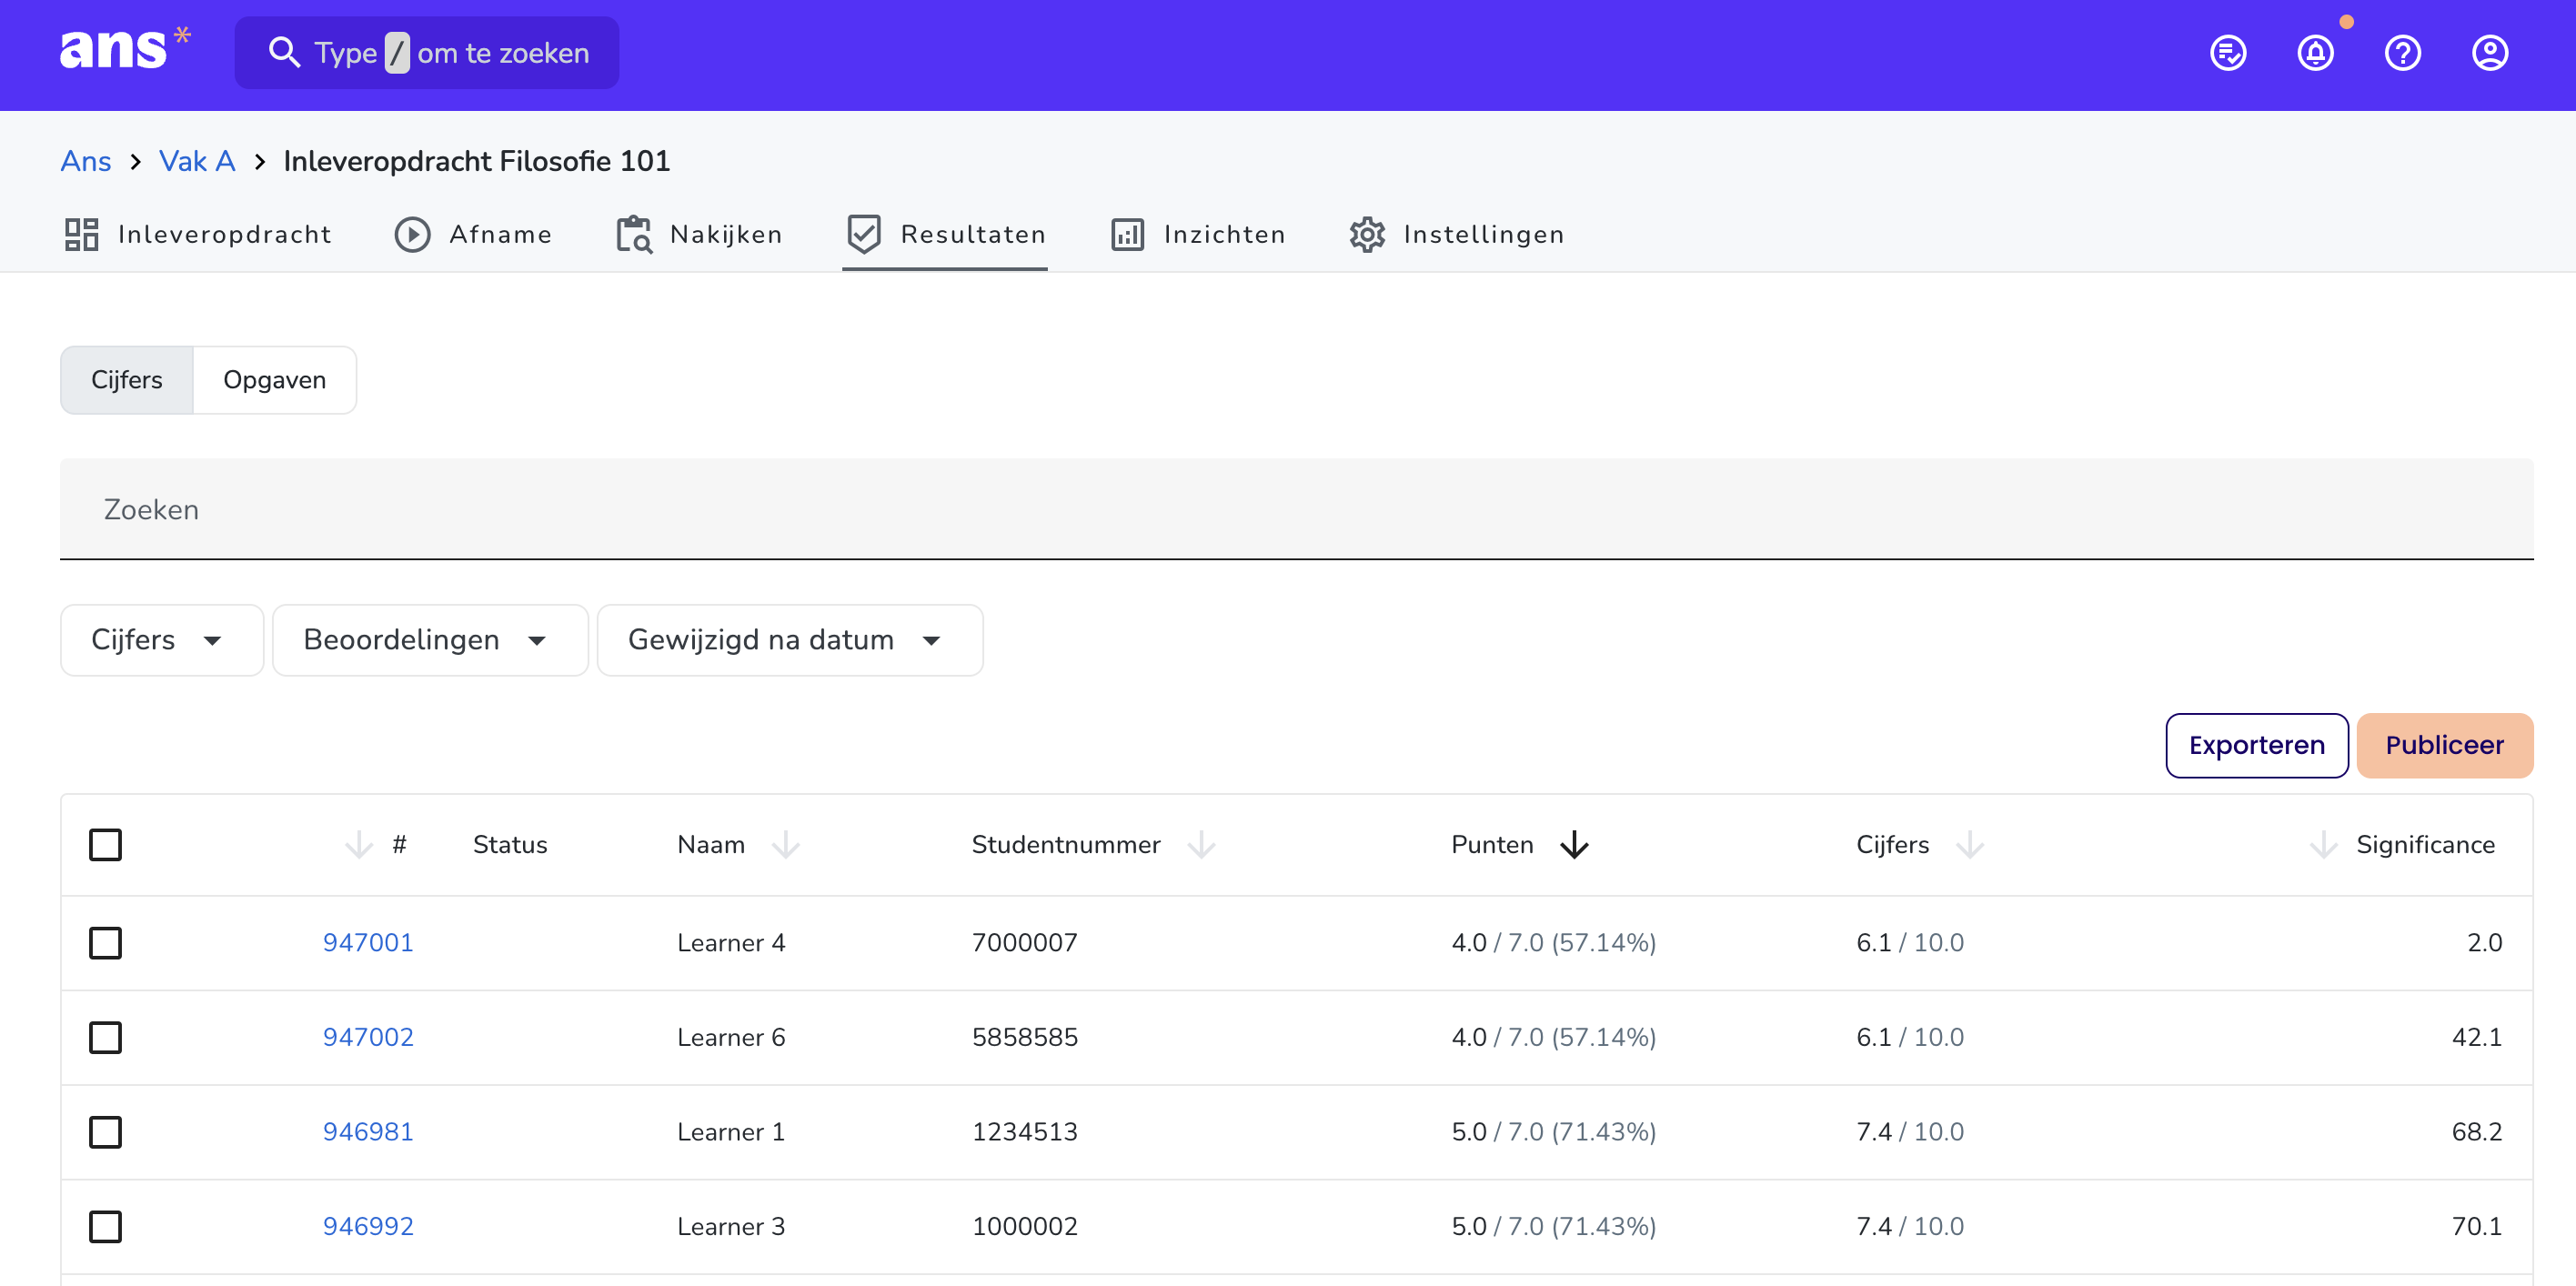2576x1286 pixels.
Task: Click the Inleveropdracht grid icon
Action: [81, 234]
